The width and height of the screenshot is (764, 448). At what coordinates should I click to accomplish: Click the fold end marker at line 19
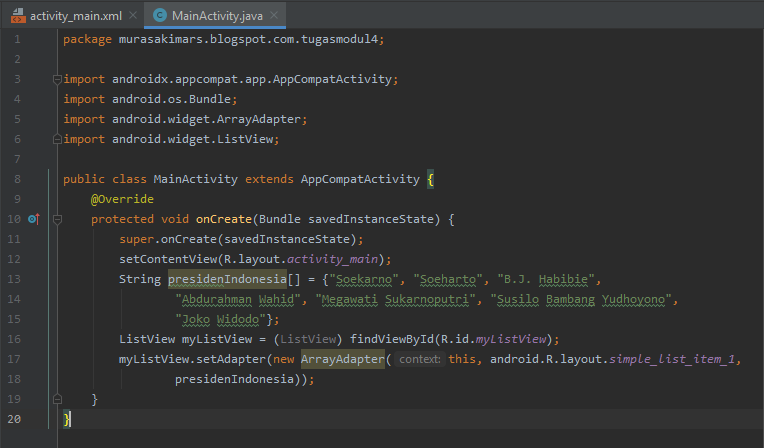pyautogui.click(x=57, y=399)
